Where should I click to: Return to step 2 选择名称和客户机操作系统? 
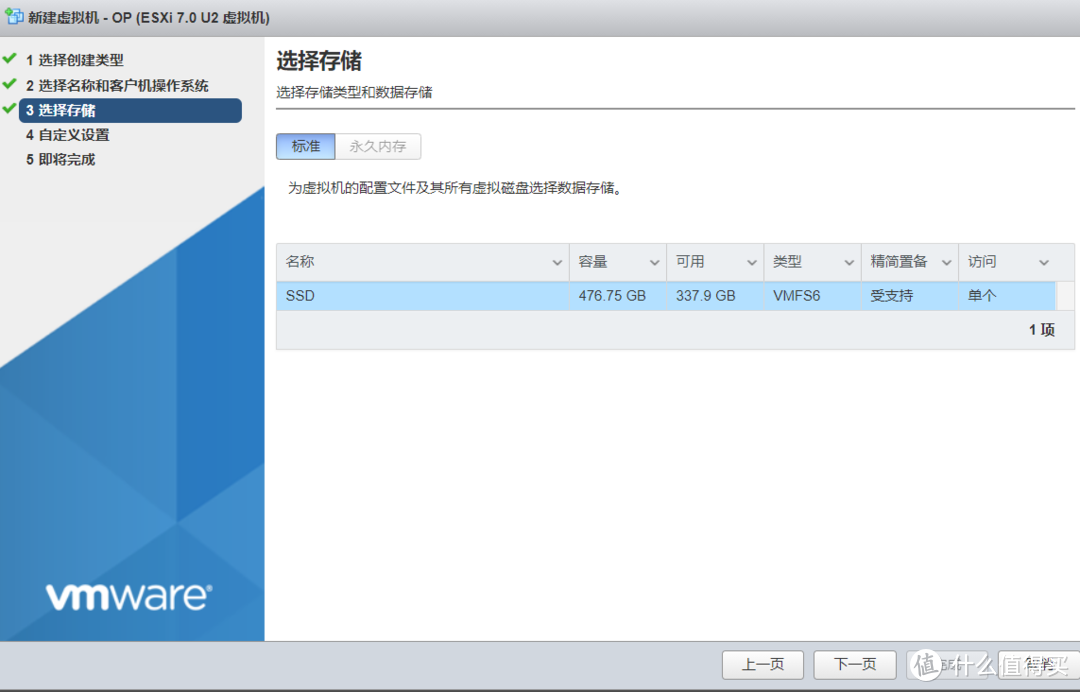pos(118,85)
